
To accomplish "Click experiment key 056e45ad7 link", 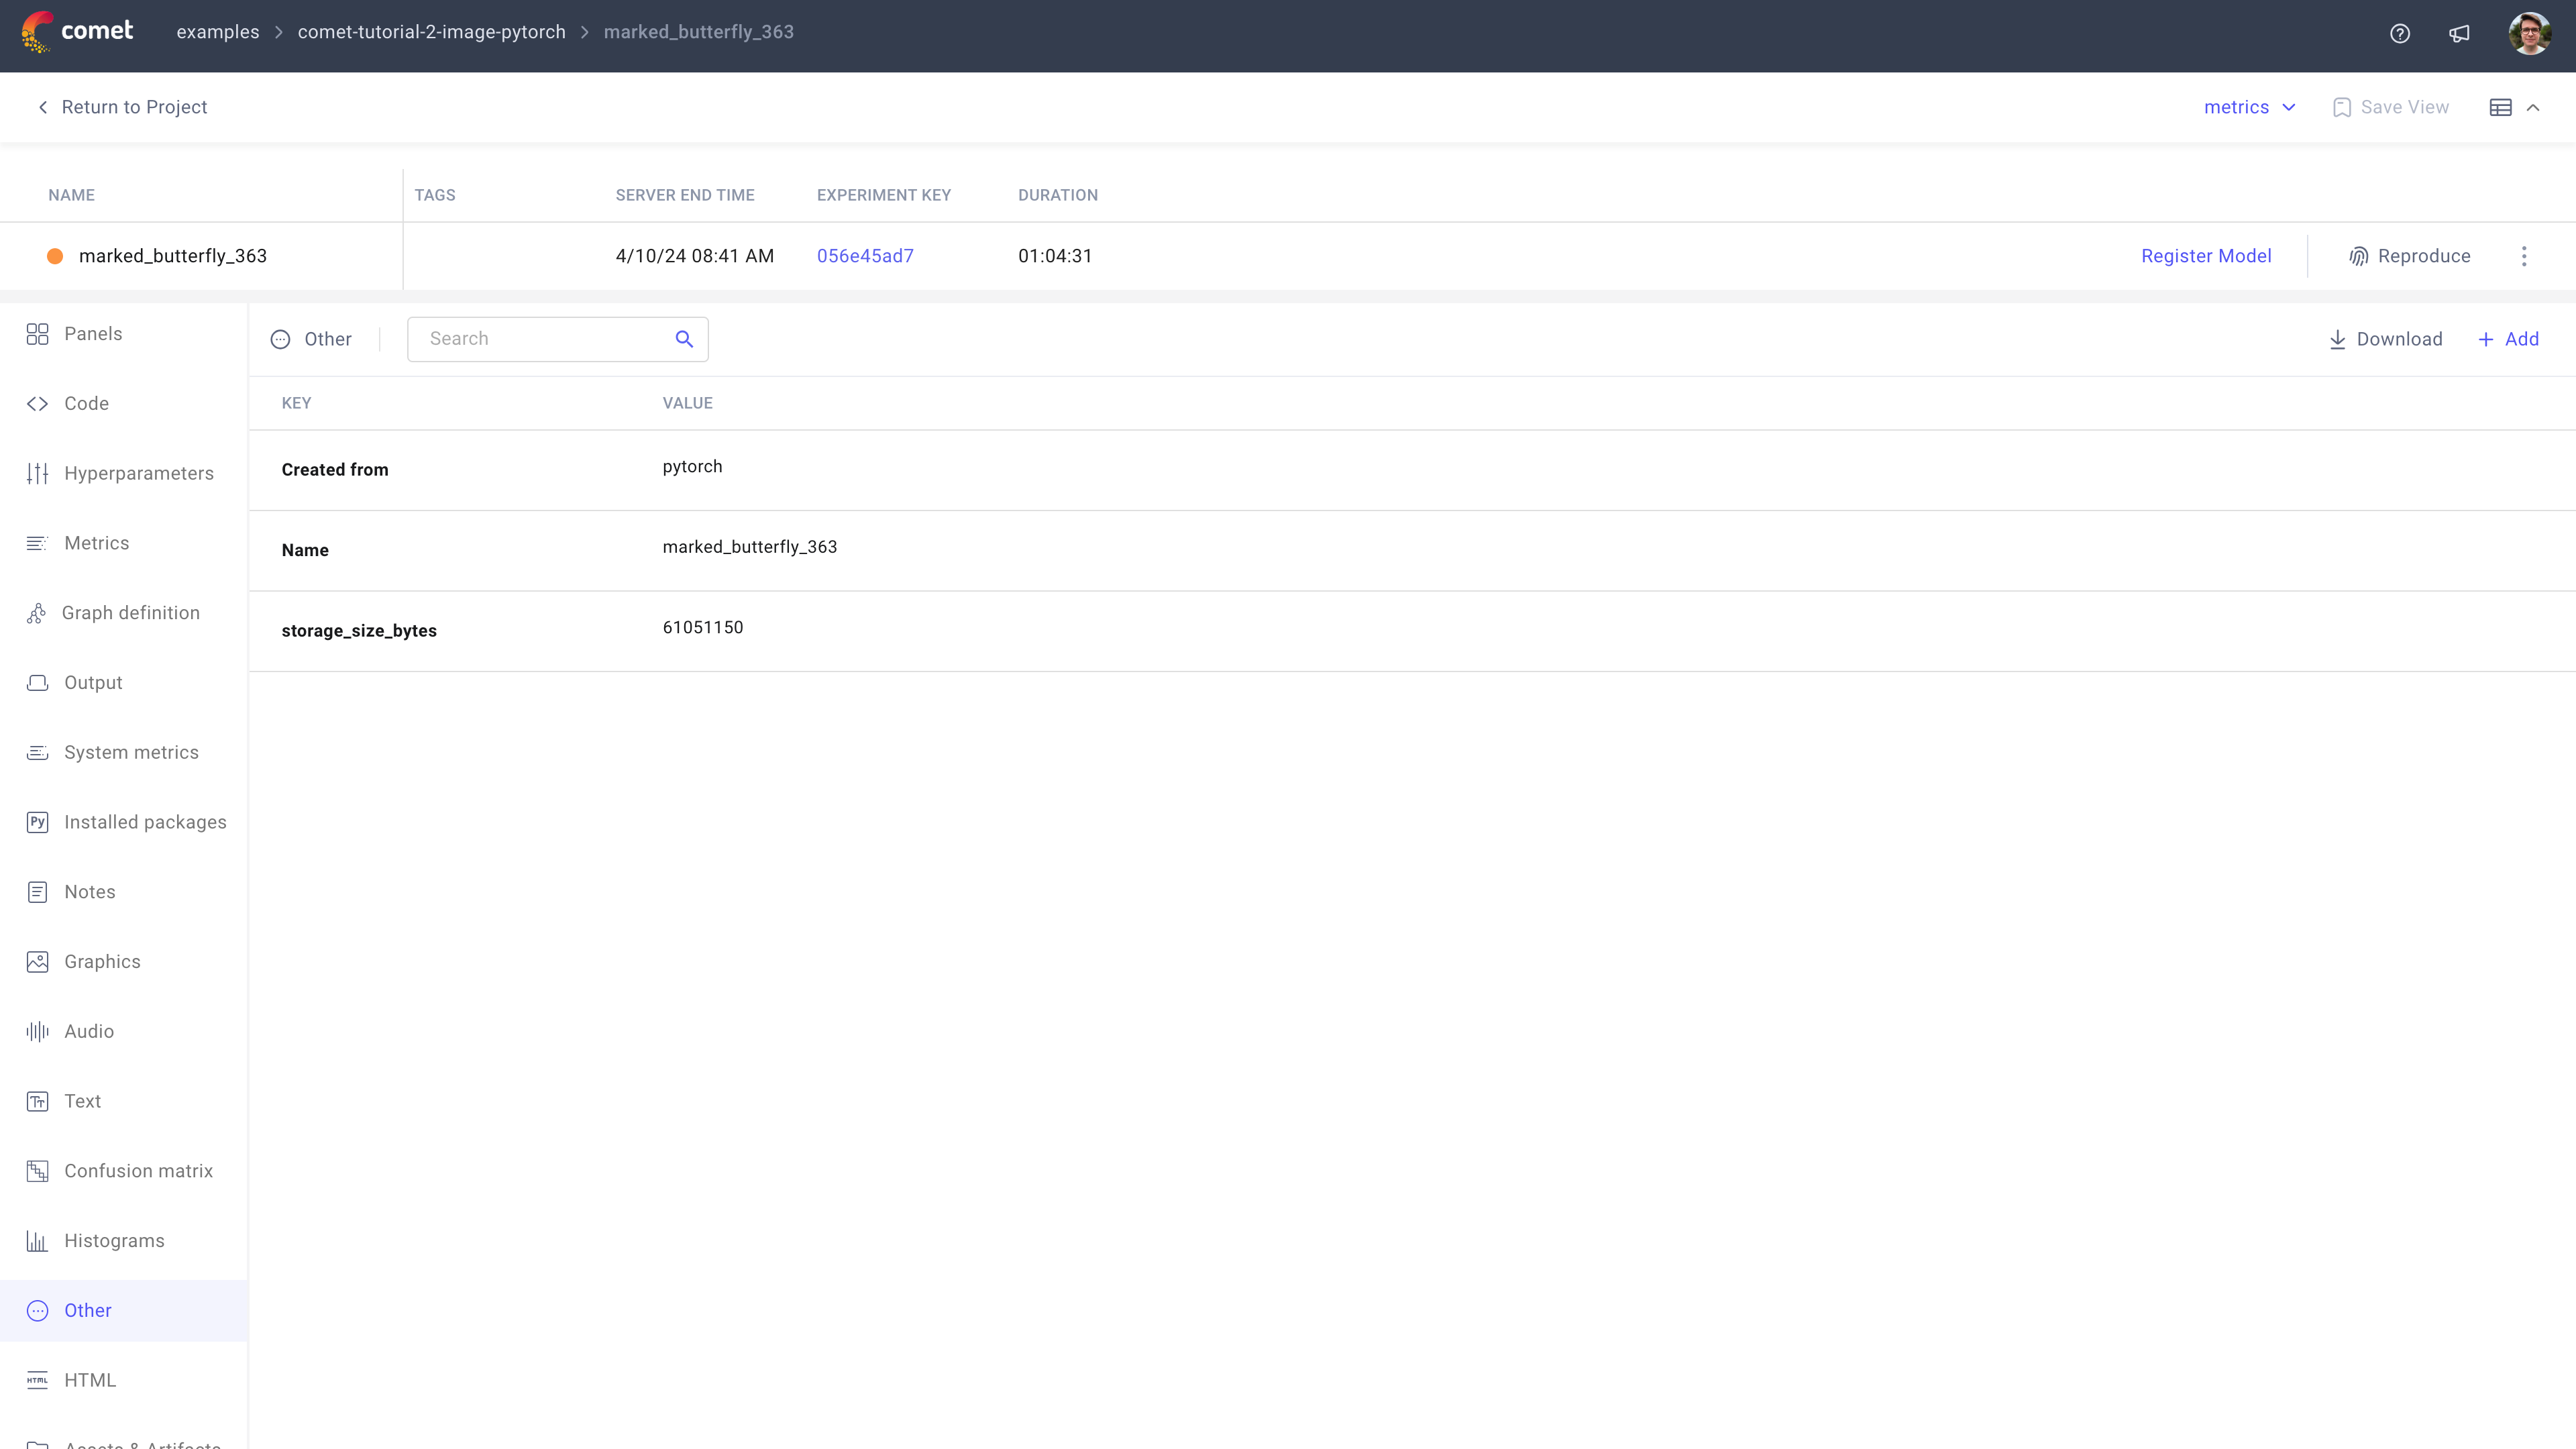I will point(865,256).
